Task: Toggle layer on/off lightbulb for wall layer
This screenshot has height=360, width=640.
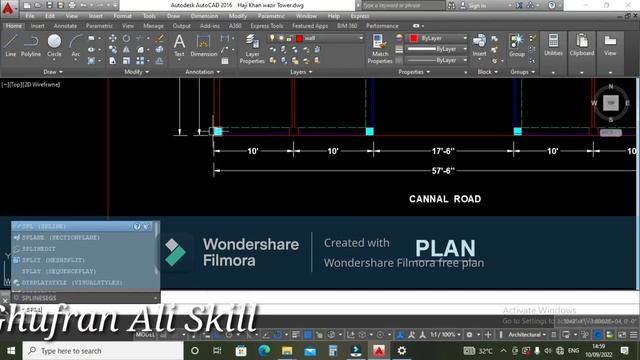Action: coord(272,38)
